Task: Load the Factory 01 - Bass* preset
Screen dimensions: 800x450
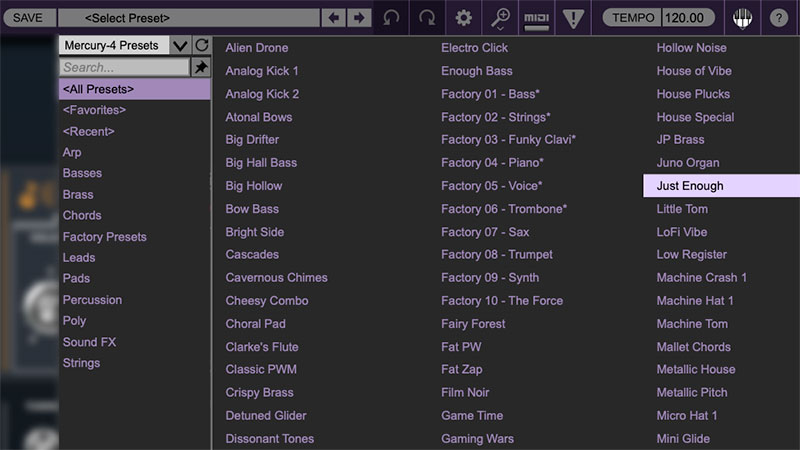Action: pyautogui.click(x=490, y=94)
